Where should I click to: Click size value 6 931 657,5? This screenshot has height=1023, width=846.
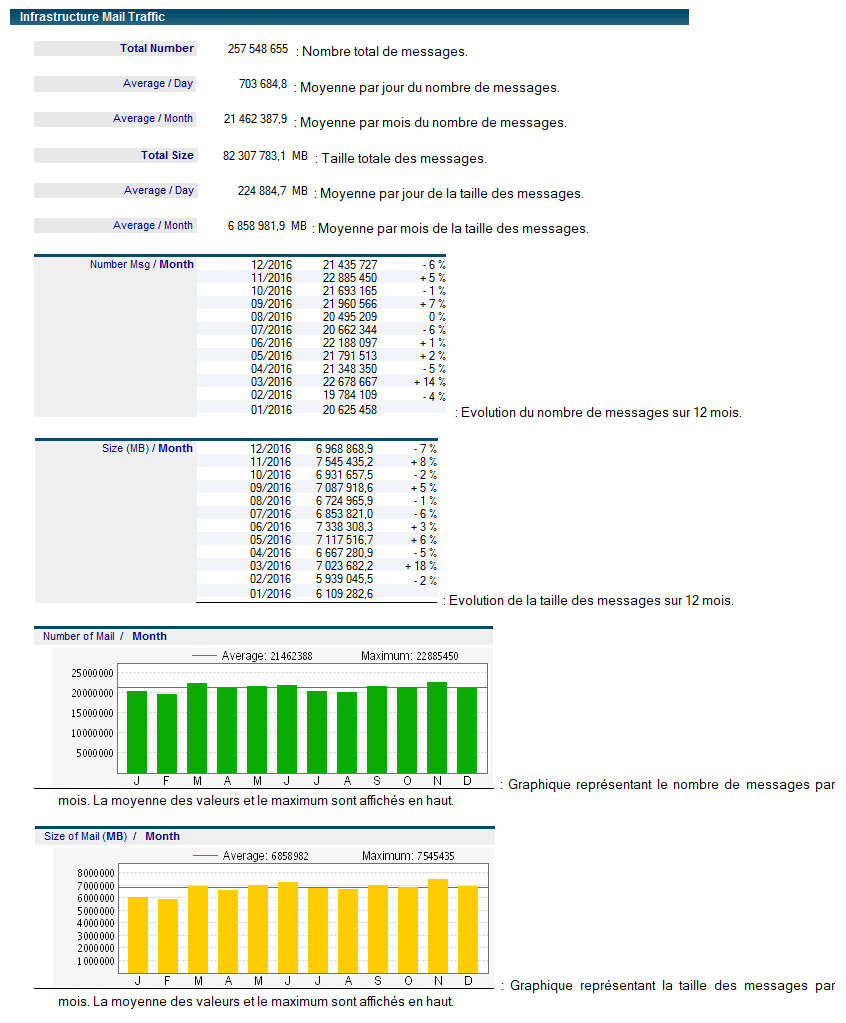344,475
